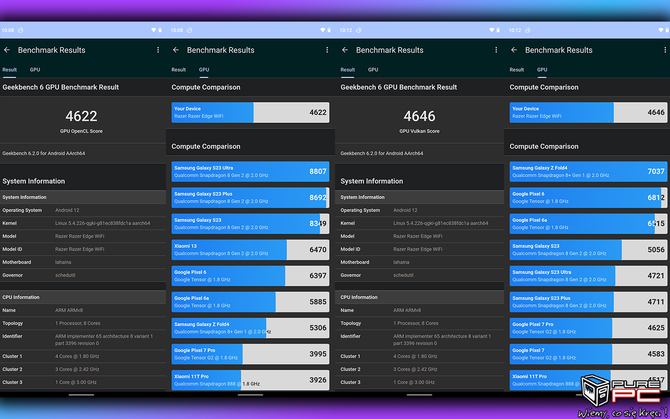Open the three-dot menu on the 4622 comparison screen
The width and height of the screenshot is (670, 419).
point(327,50)
